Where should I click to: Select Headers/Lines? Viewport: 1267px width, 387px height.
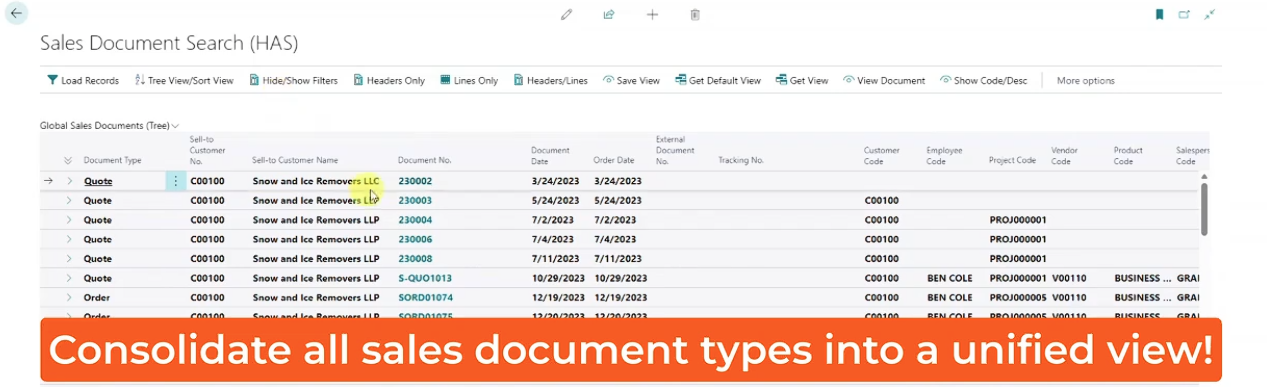pos(551,81)
